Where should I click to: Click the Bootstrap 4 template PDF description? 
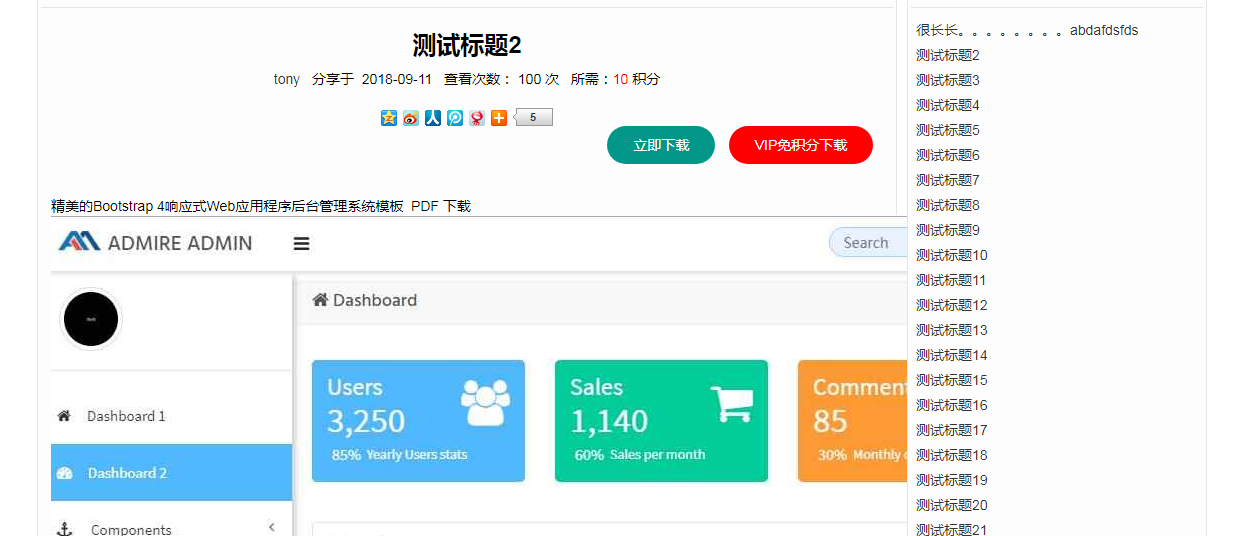tap(261, 206)
